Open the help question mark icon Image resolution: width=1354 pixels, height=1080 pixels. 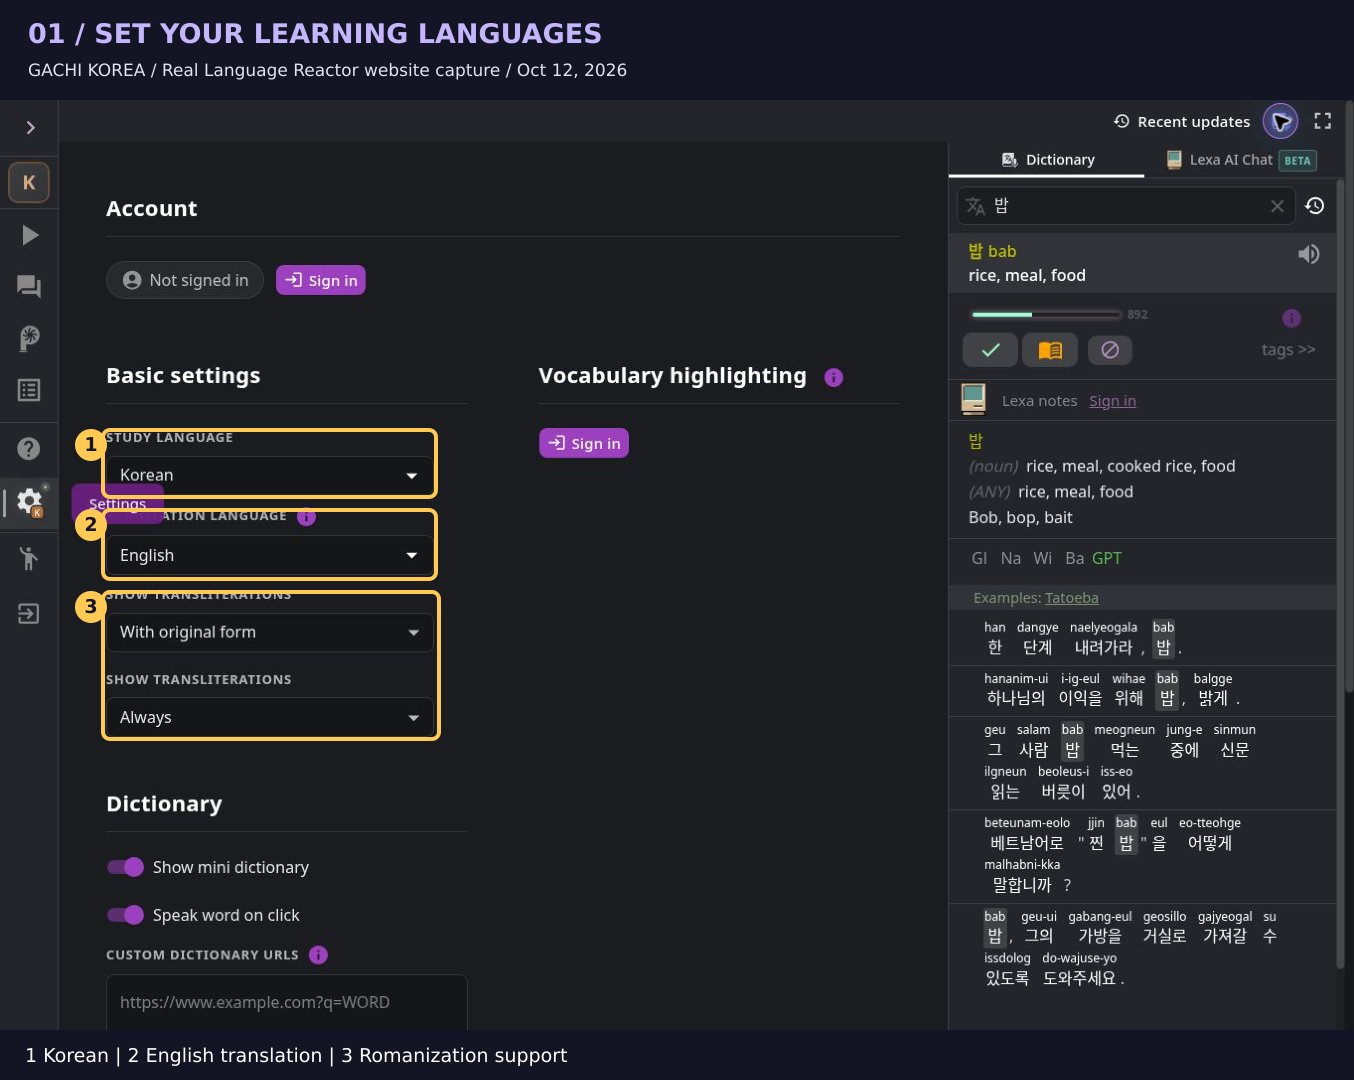tap(29, 448)
